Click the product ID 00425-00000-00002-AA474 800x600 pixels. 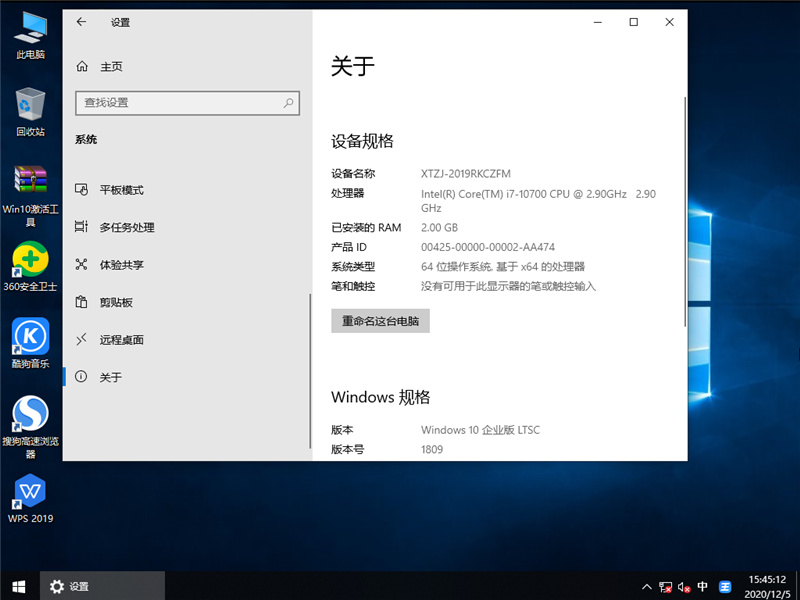488,247
